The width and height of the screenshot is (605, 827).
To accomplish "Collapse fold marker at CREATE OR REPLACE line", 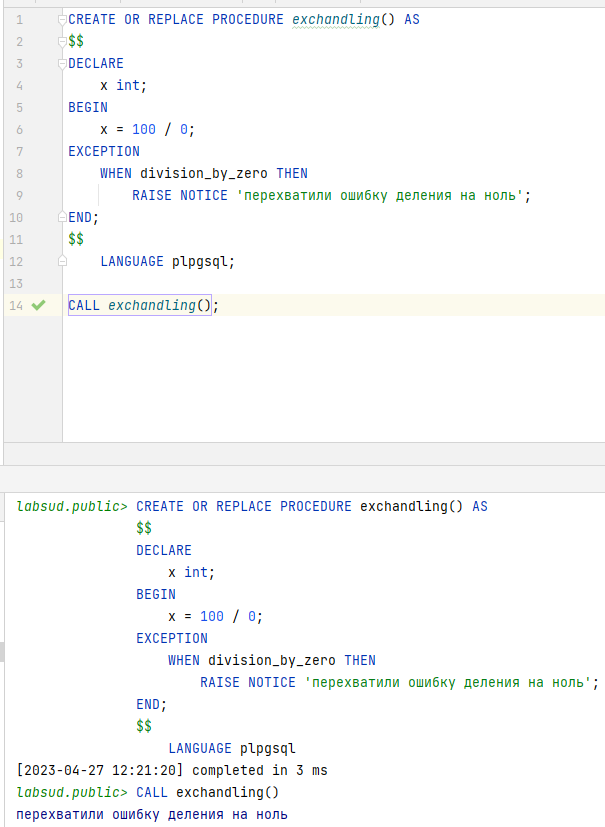I will tap(62, 20).
